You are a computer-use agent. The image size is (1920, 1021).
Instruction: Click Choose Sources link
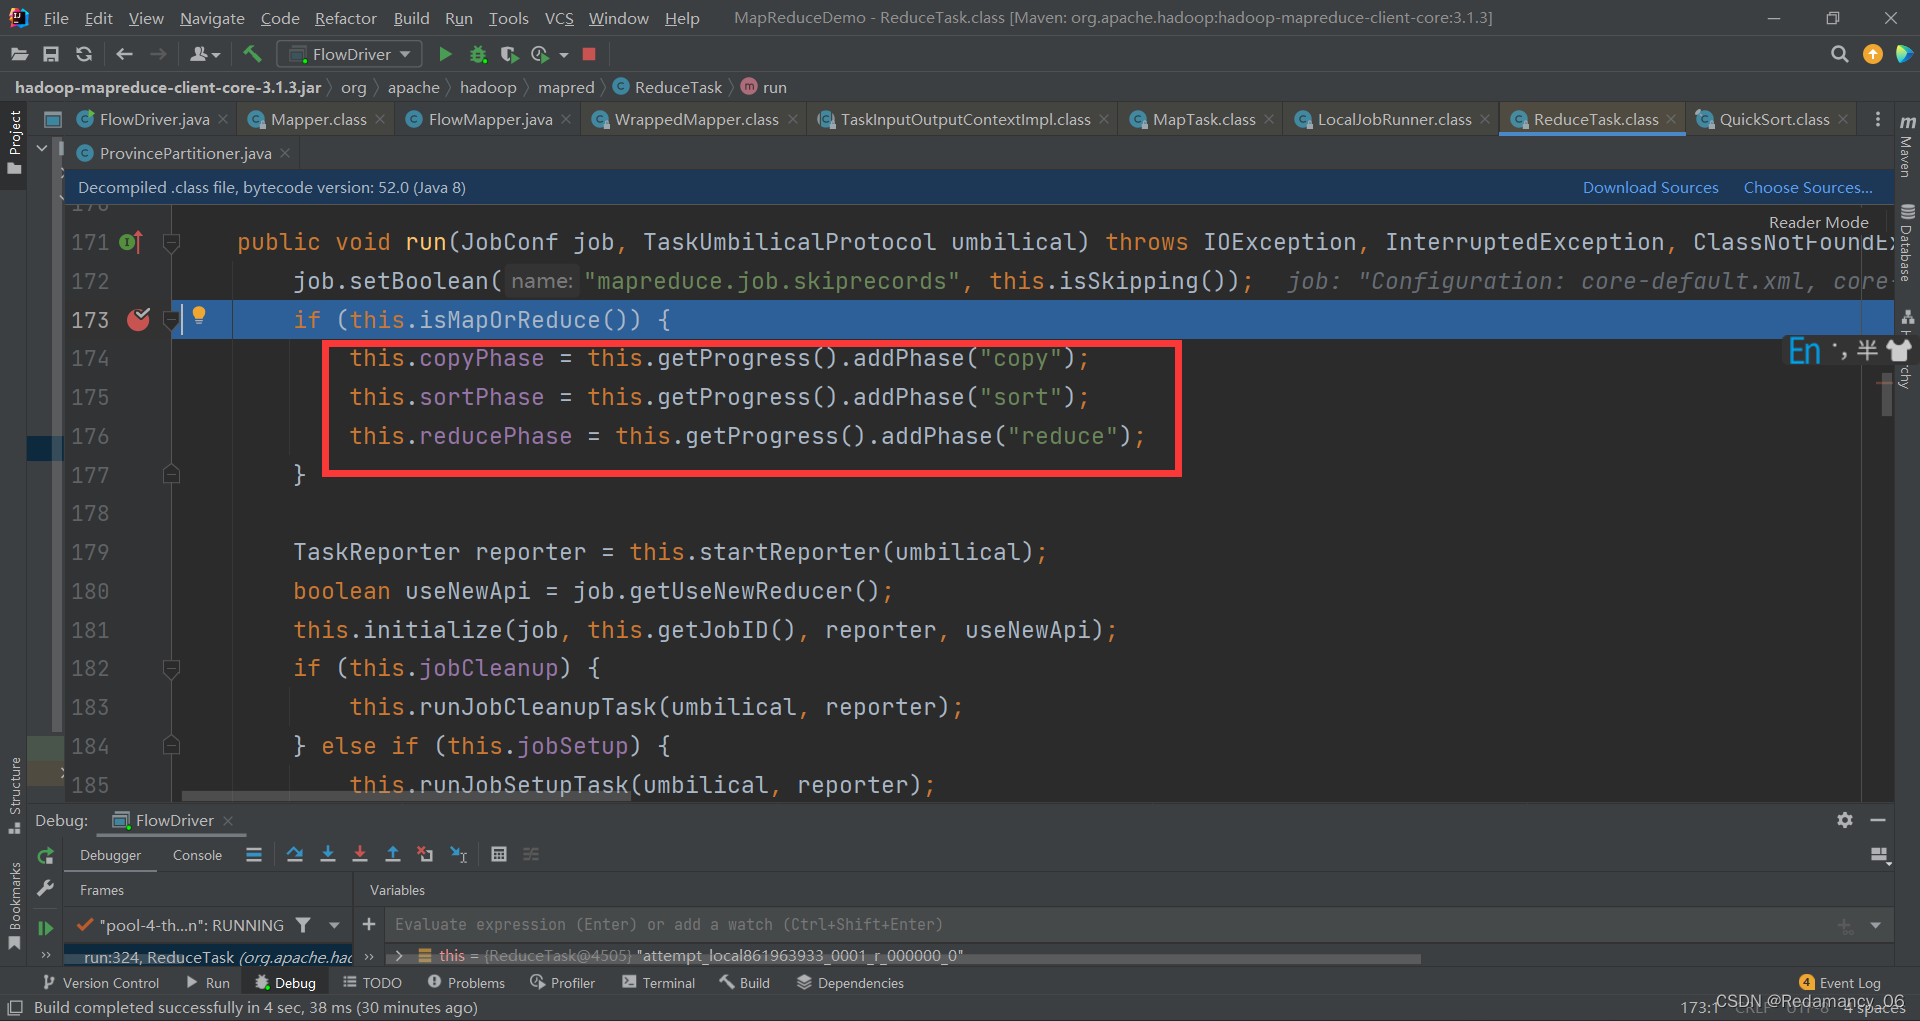(1808, 187)
